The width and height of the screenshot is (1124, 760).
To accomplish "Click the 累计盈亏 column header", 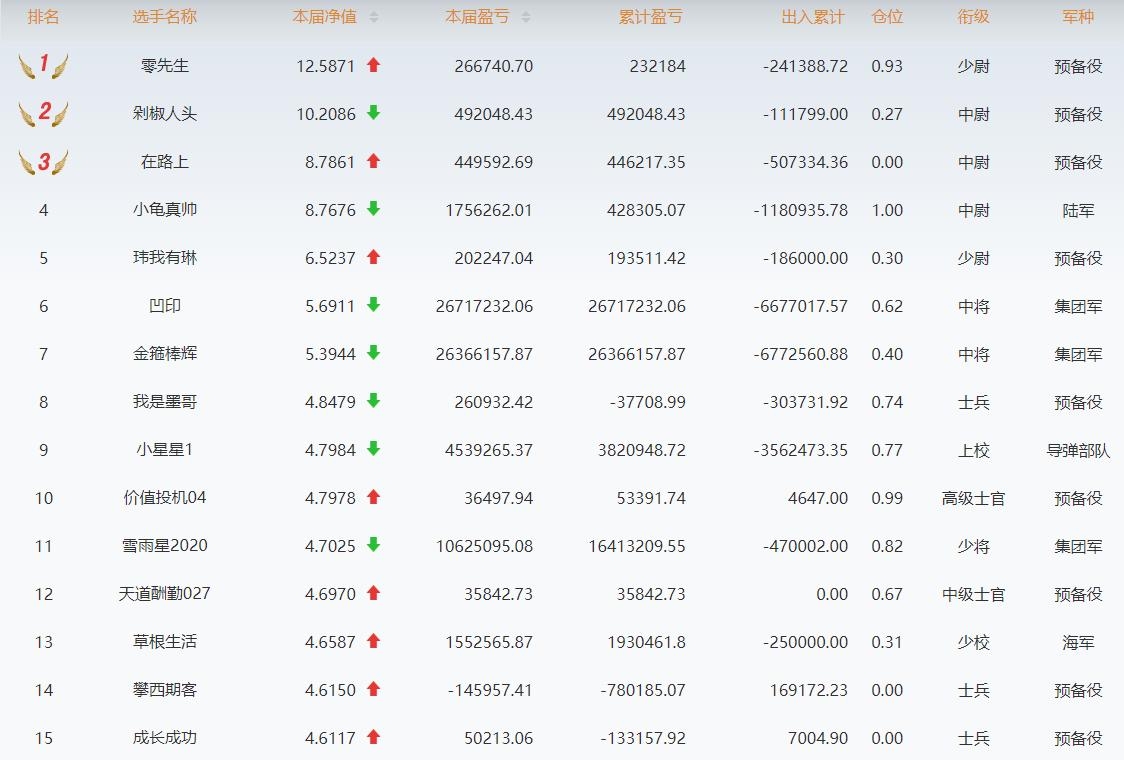I will [652, 17].
